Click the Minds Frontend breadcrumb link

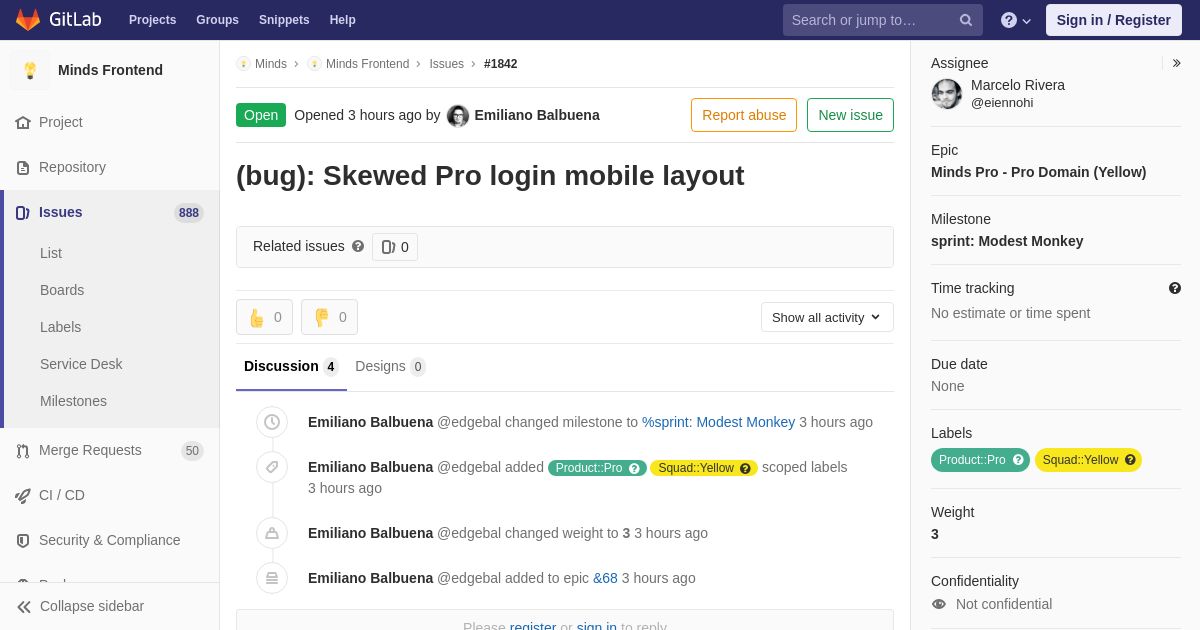367,64
